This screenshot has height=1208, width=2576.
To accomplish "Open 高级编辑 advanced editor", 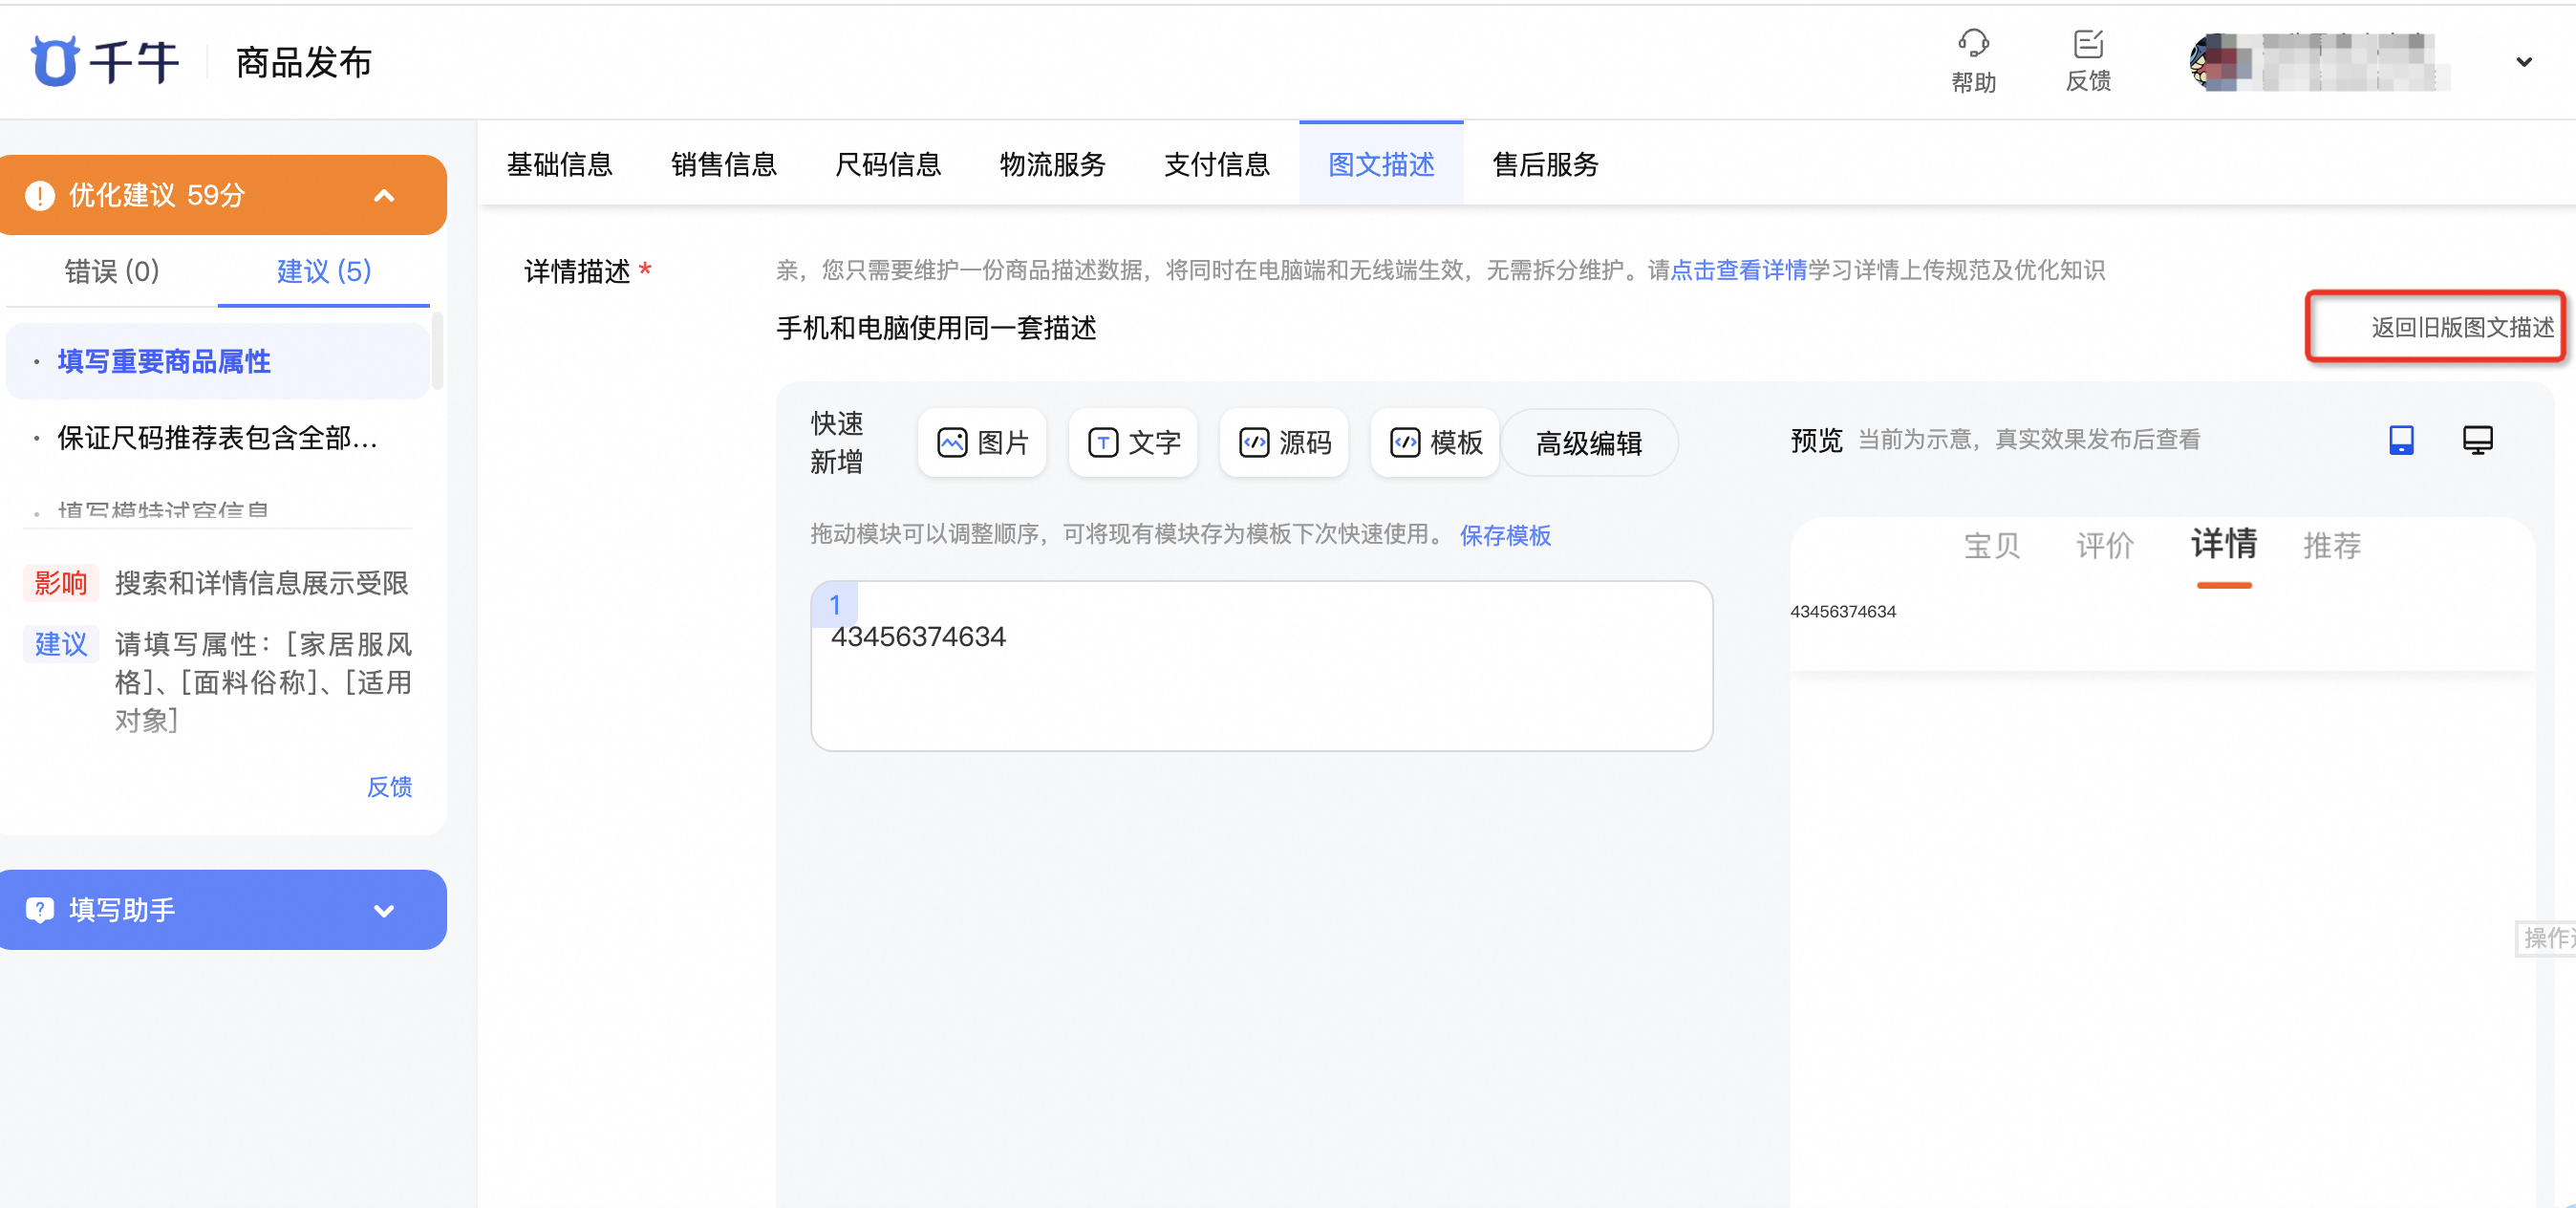I will tap(1589, 442).
